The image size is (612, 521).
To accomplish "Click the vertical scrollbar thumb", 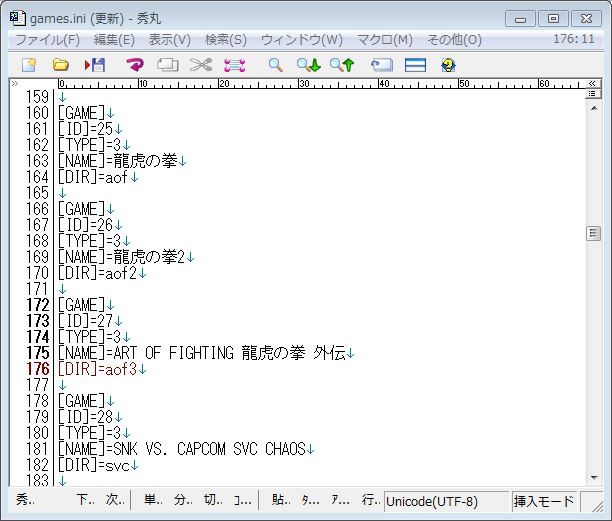I will (593, 233).
